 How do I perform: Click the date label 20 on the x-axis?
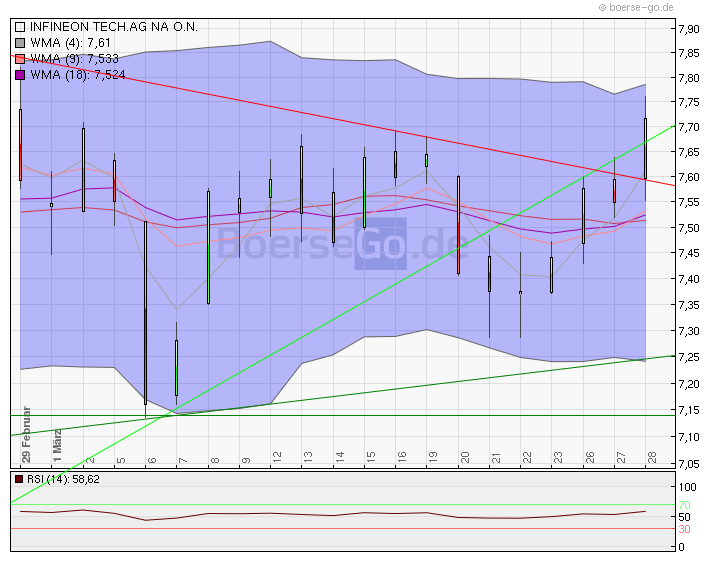[x=465, y=457]
